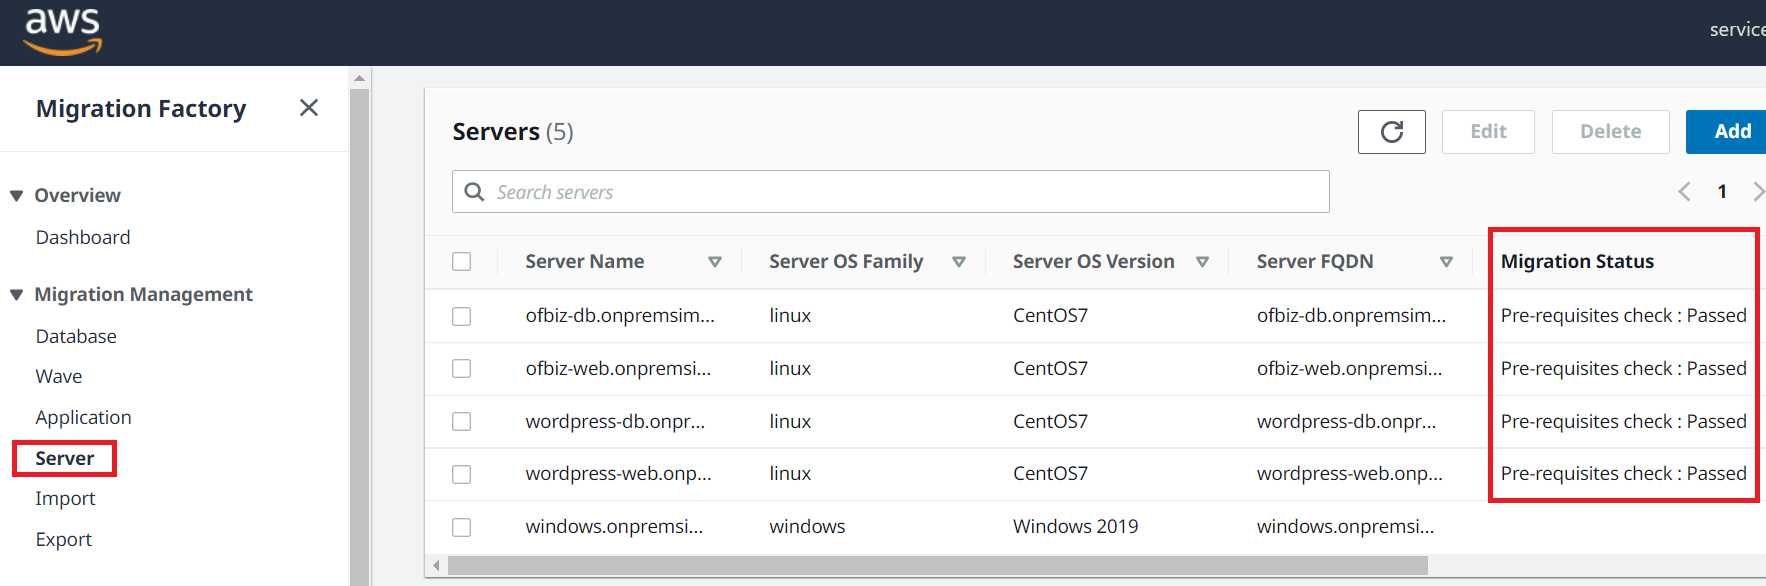Open the Dashboard page
This screenshot has width=1766, height=586.
tap(83, 237)
